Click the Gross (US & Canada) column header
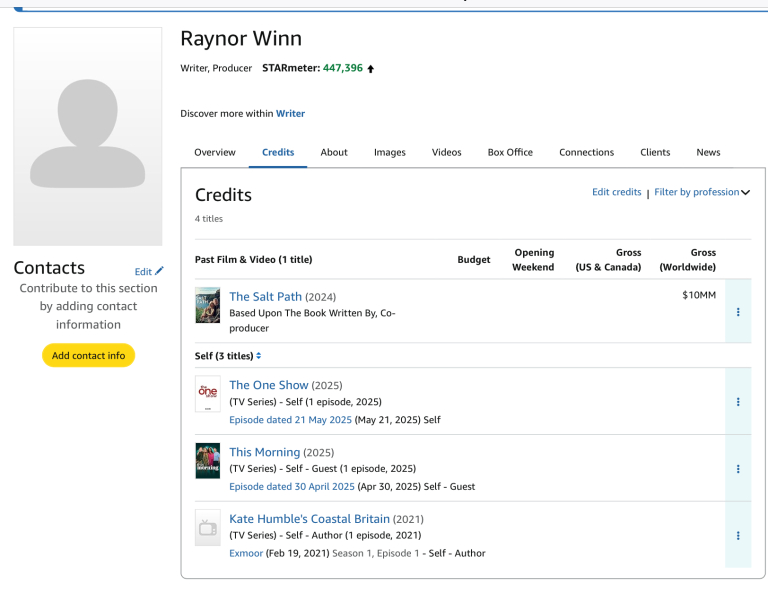Image resolution: width=768 pixels, height=600 pixels. pyautogui.click(x=608, y=260)
